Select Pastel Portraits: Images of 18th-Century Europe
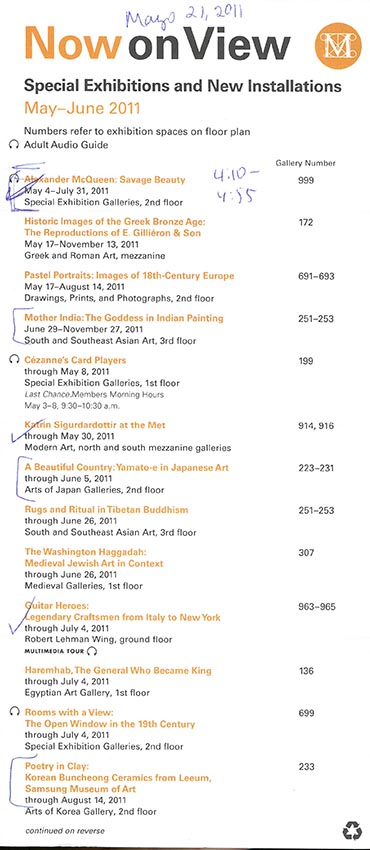370x850 pixels. coord(129,276)
